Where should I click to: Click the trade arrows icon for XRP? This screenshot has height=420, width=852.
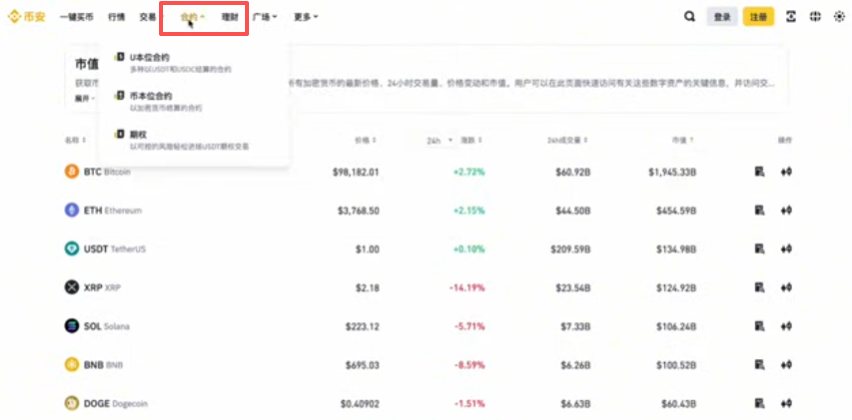click(786, 287)
